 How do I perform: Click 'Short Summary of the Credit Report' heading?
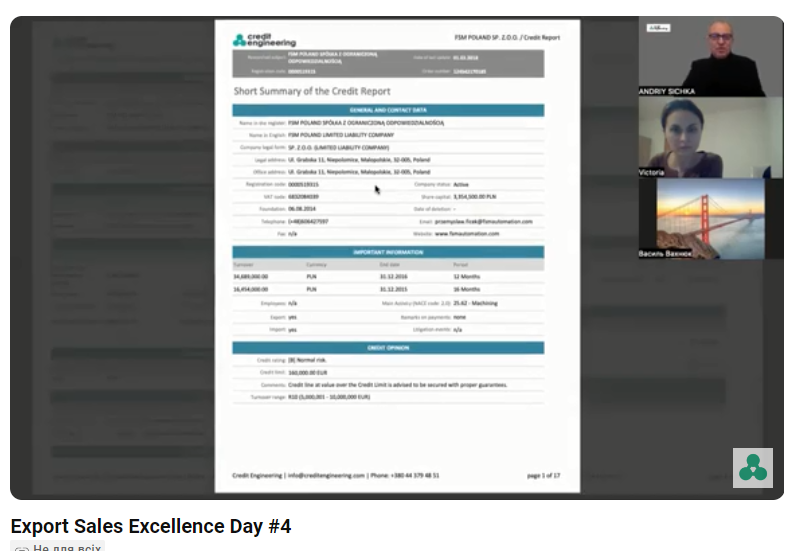312,91
